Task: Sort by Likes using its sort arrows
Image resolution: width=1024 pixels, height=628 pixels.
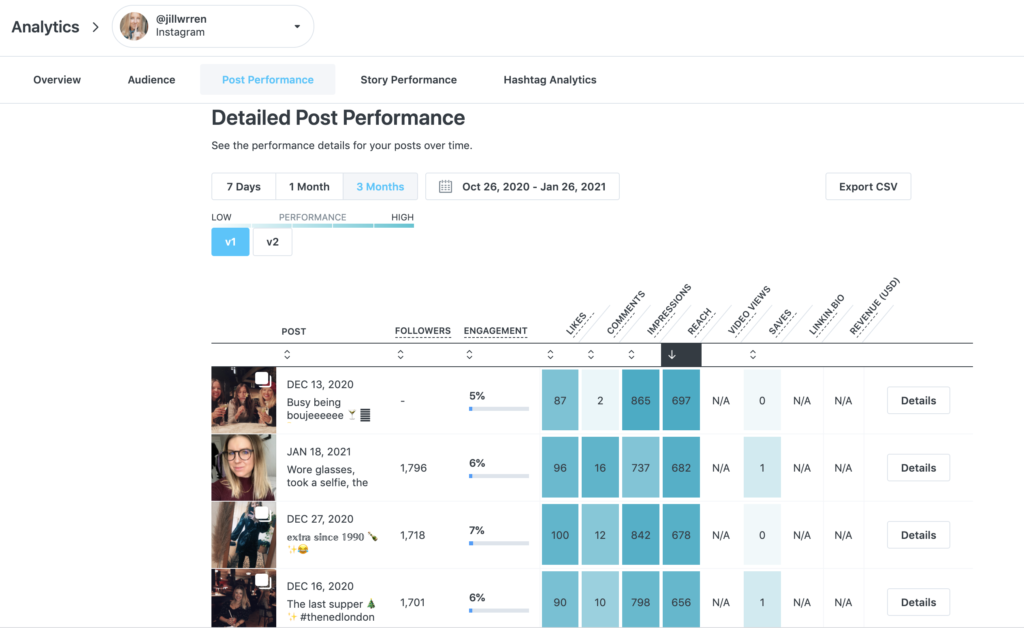Action: tap(550, 355)
